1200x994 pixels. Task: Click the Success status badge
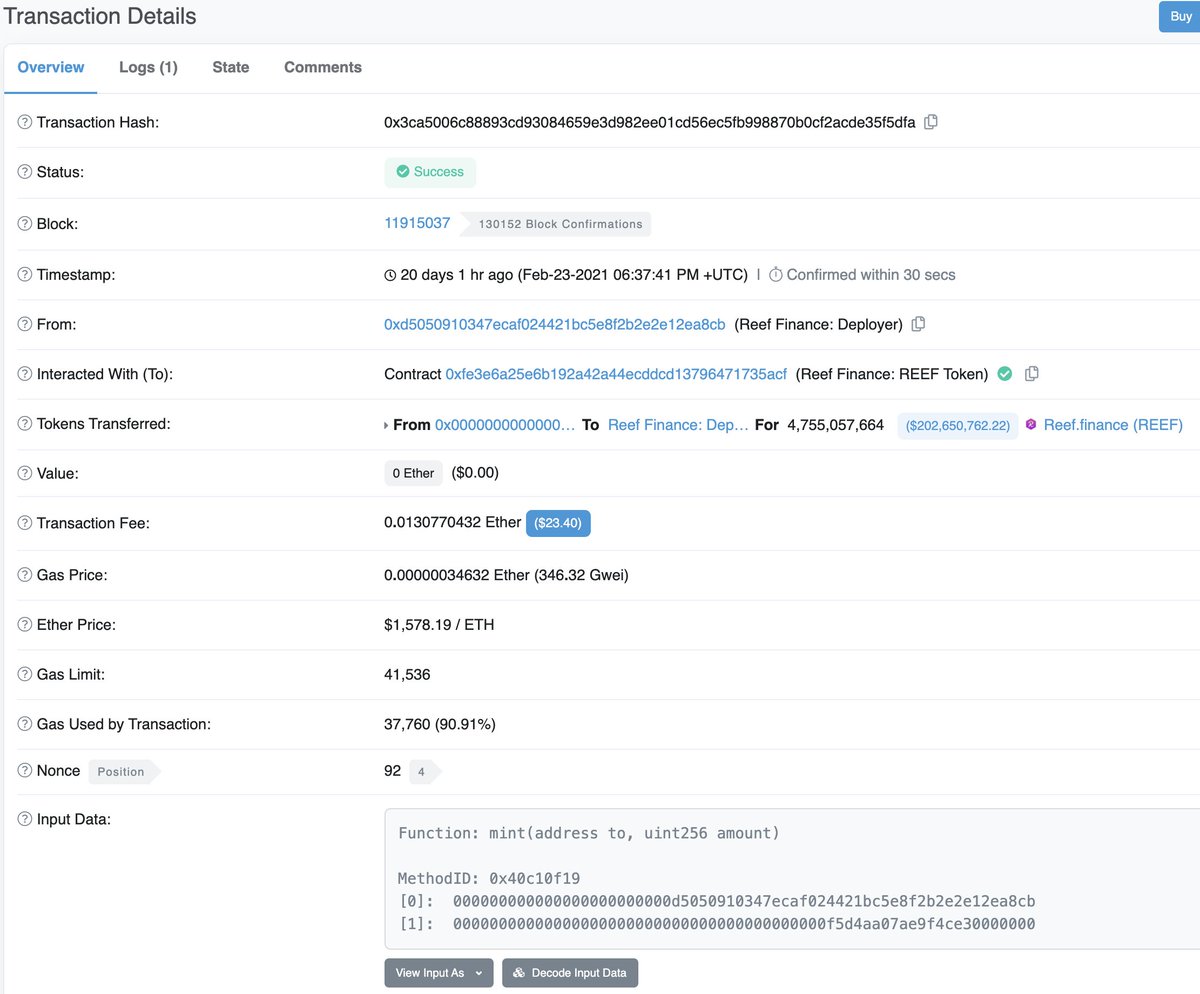click(430, 172)
